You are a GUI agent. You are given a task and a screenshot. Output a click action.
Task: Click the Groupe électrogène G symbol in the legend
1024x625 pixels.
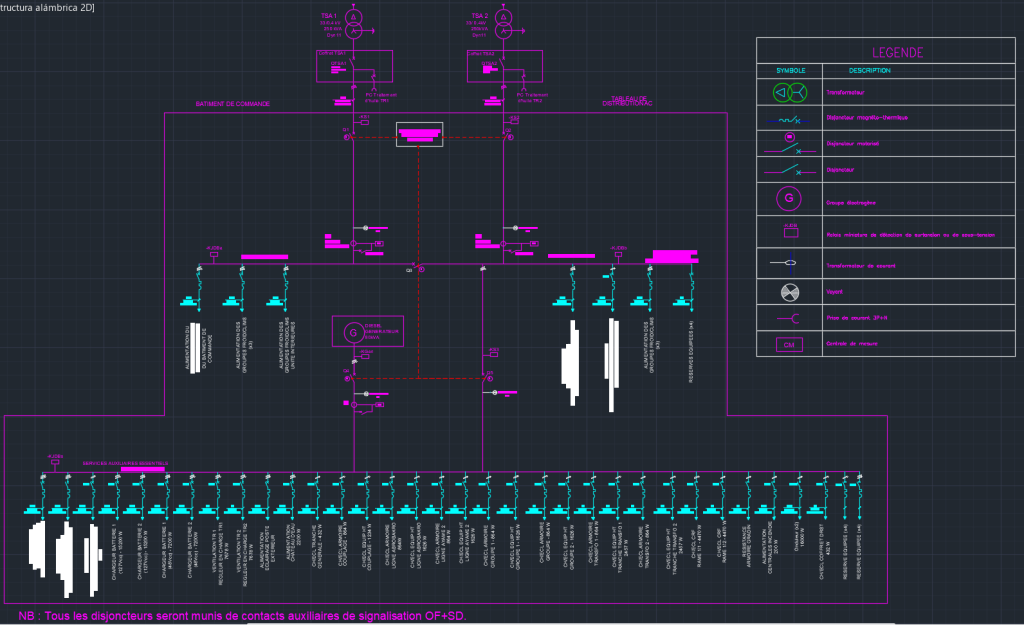(789, 199)
